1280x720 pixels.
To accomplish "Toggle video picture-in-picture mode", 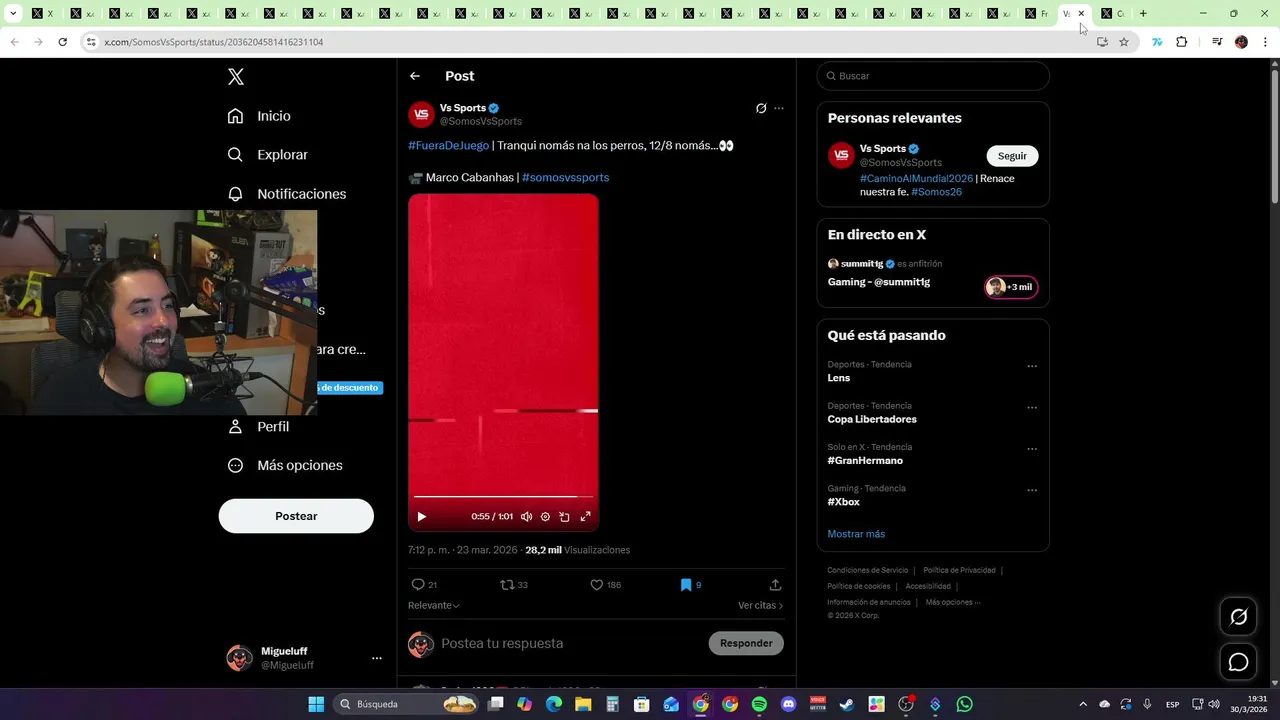I will (565, 517).
